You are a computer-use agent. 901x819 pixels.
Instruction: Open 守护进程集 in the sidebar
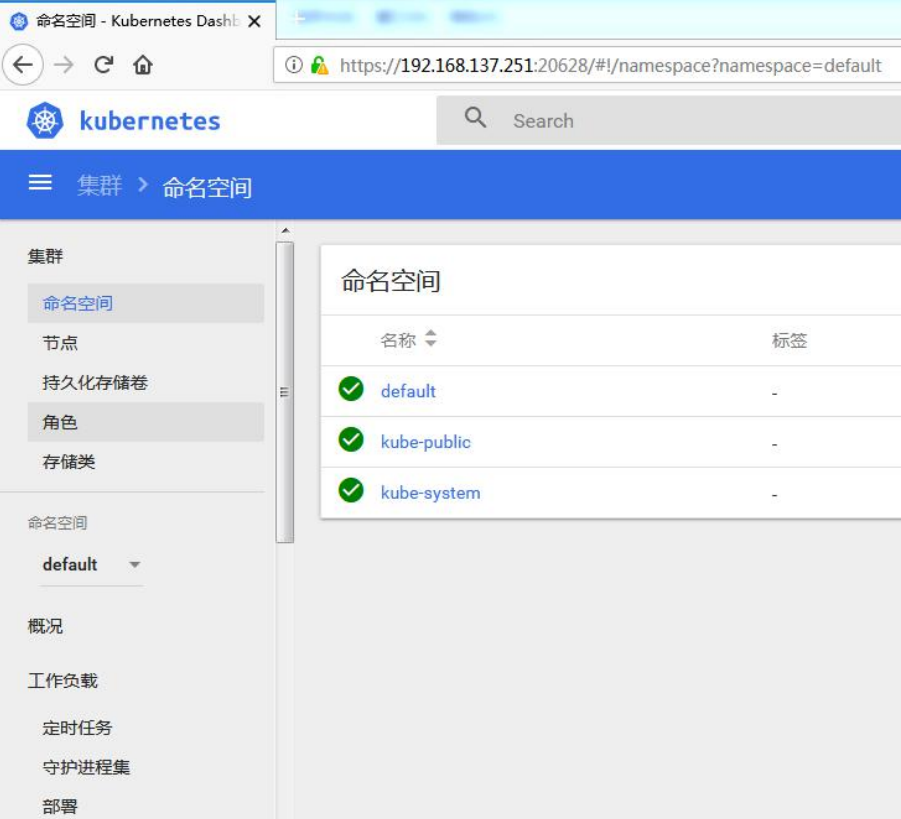coord(86,767)
